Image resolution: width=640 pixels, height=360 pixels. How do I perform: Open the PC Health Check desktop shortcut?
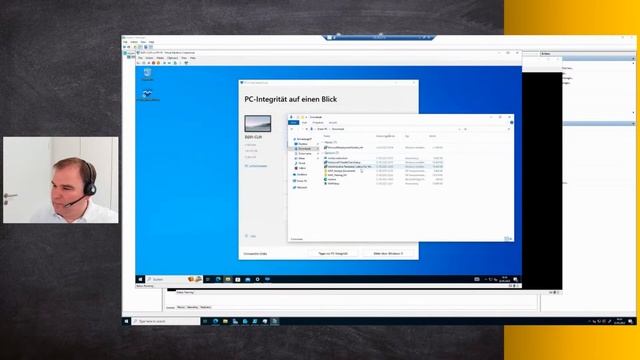tap(147, 96)
